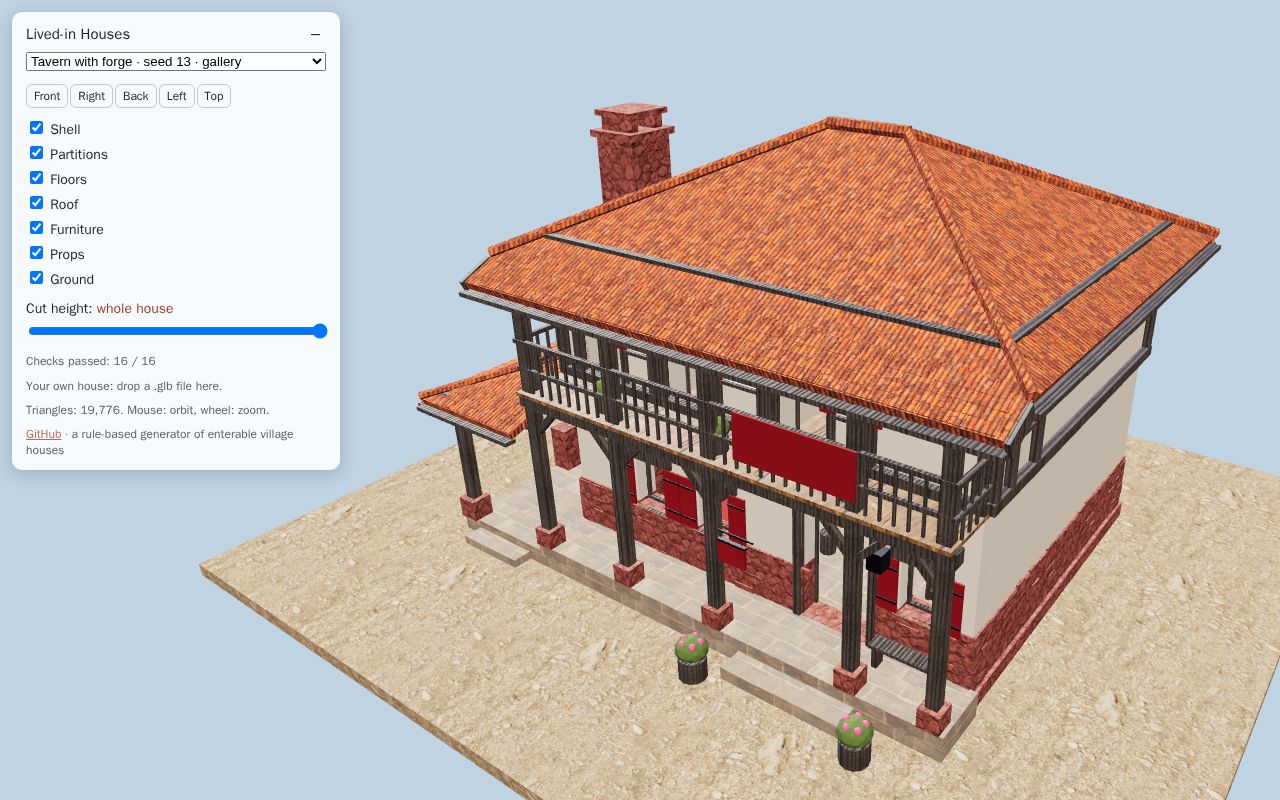Click the 'Checks passed: 16 / 16' text
This screenshot has height=800, width=1280.
[x=91, y=361]
